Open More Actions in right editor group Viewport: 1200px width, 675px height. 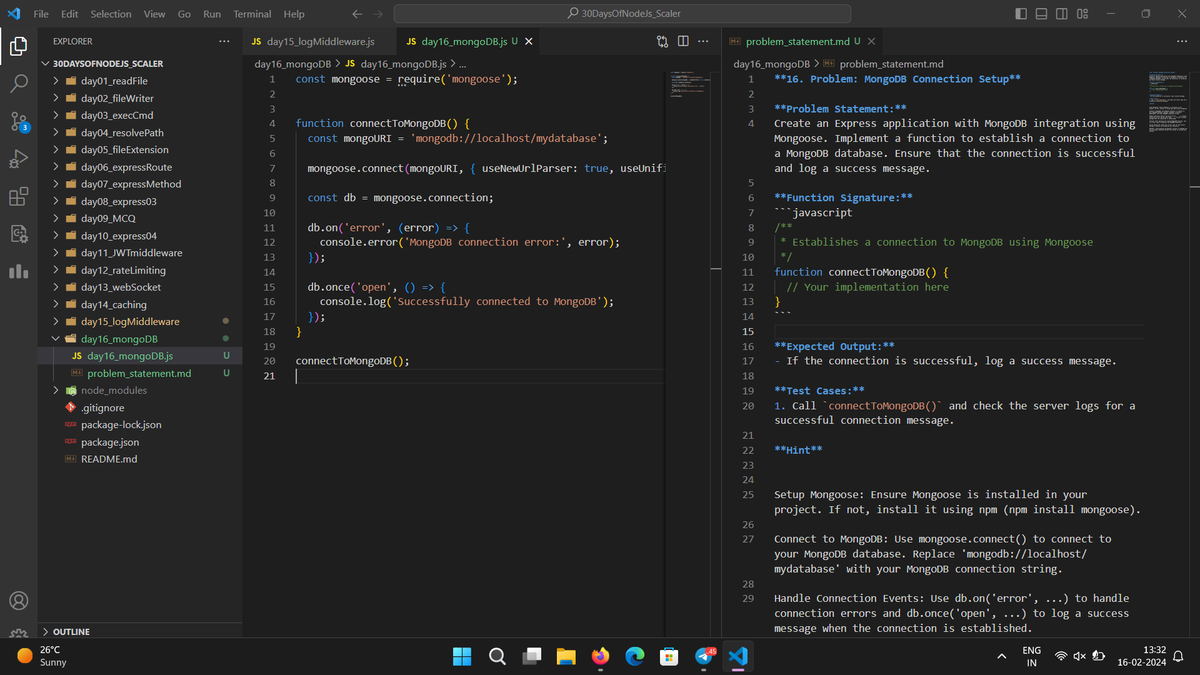(x=1182, y=42)
